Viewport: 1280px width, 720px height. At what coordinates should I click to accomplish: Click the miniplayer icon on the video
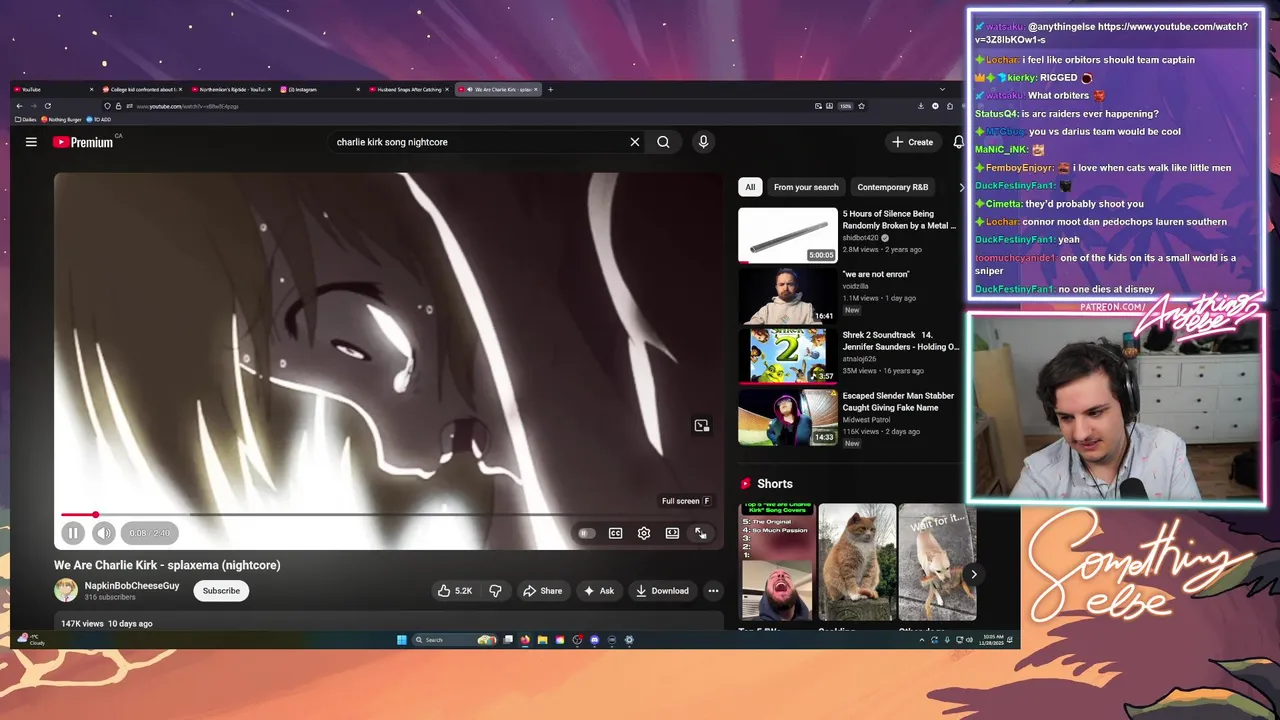point(702,426)
